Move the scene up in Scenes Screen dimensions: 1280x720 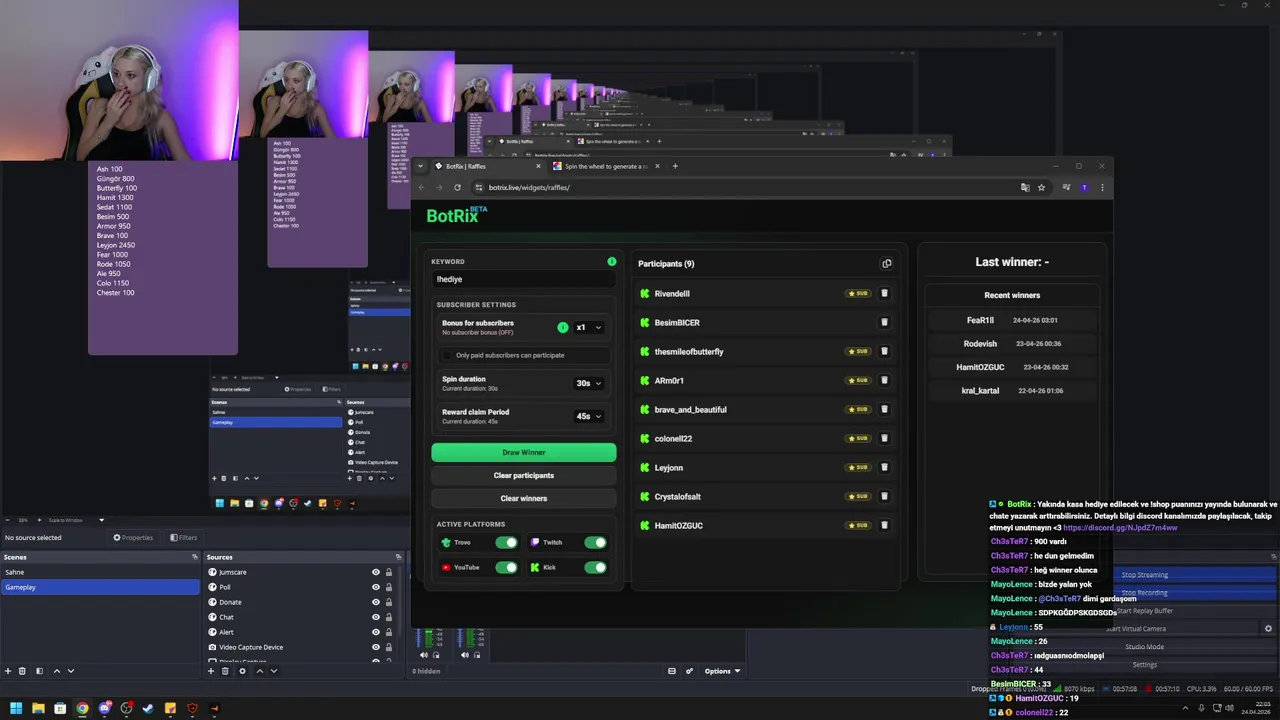[57, 671]
